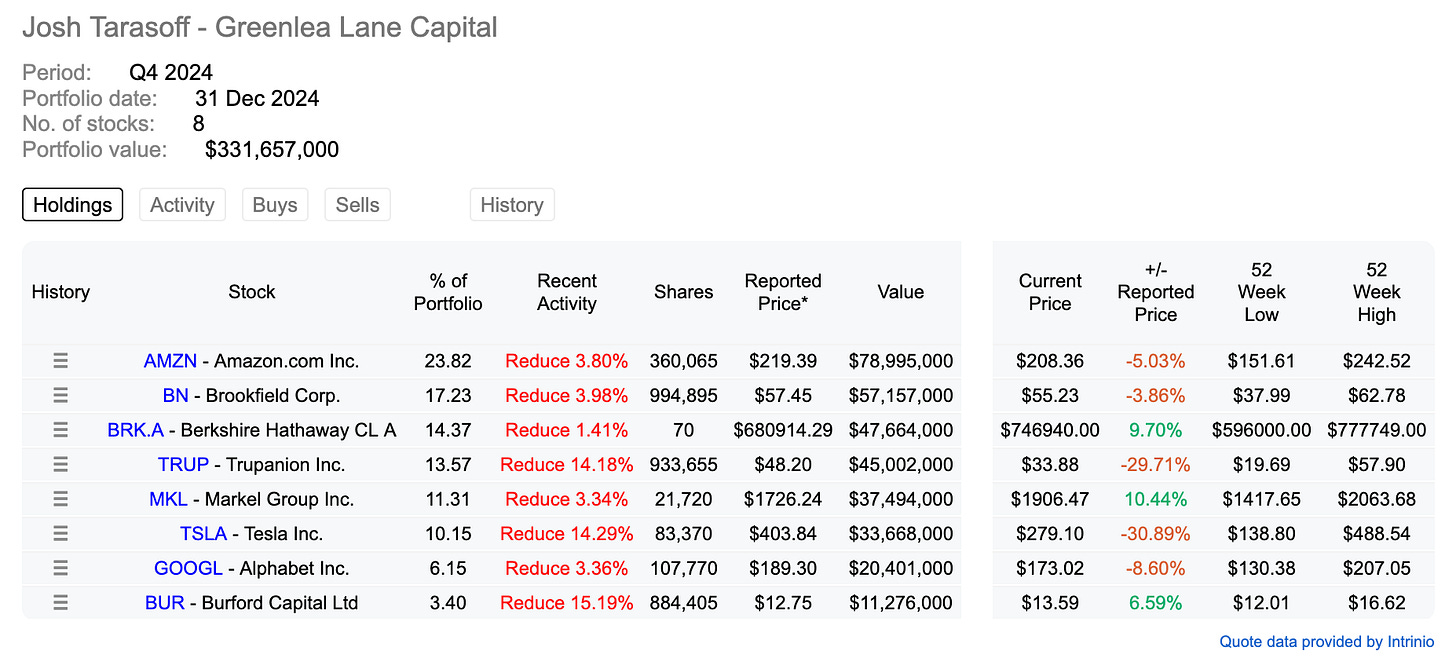Open history icon for MKL row

tap(60, 499)
